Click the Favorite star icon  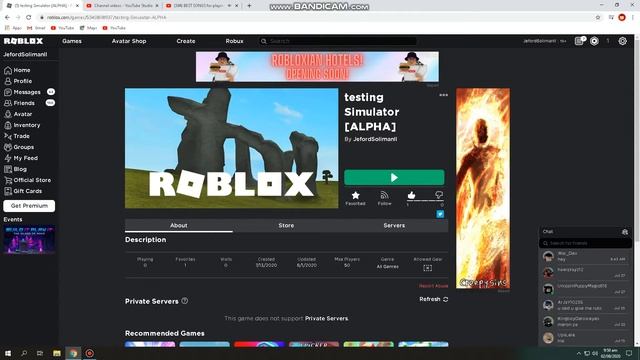click(356, 196)
